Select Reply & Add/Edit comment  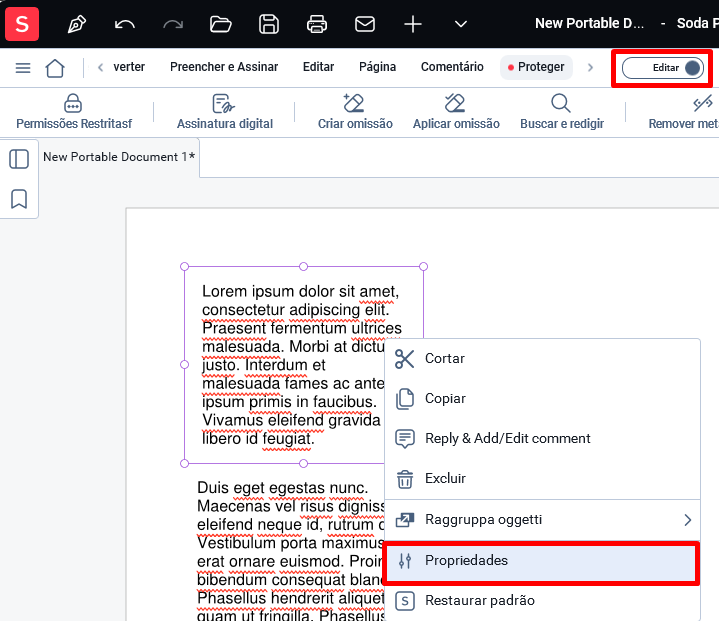pos(542,438)
